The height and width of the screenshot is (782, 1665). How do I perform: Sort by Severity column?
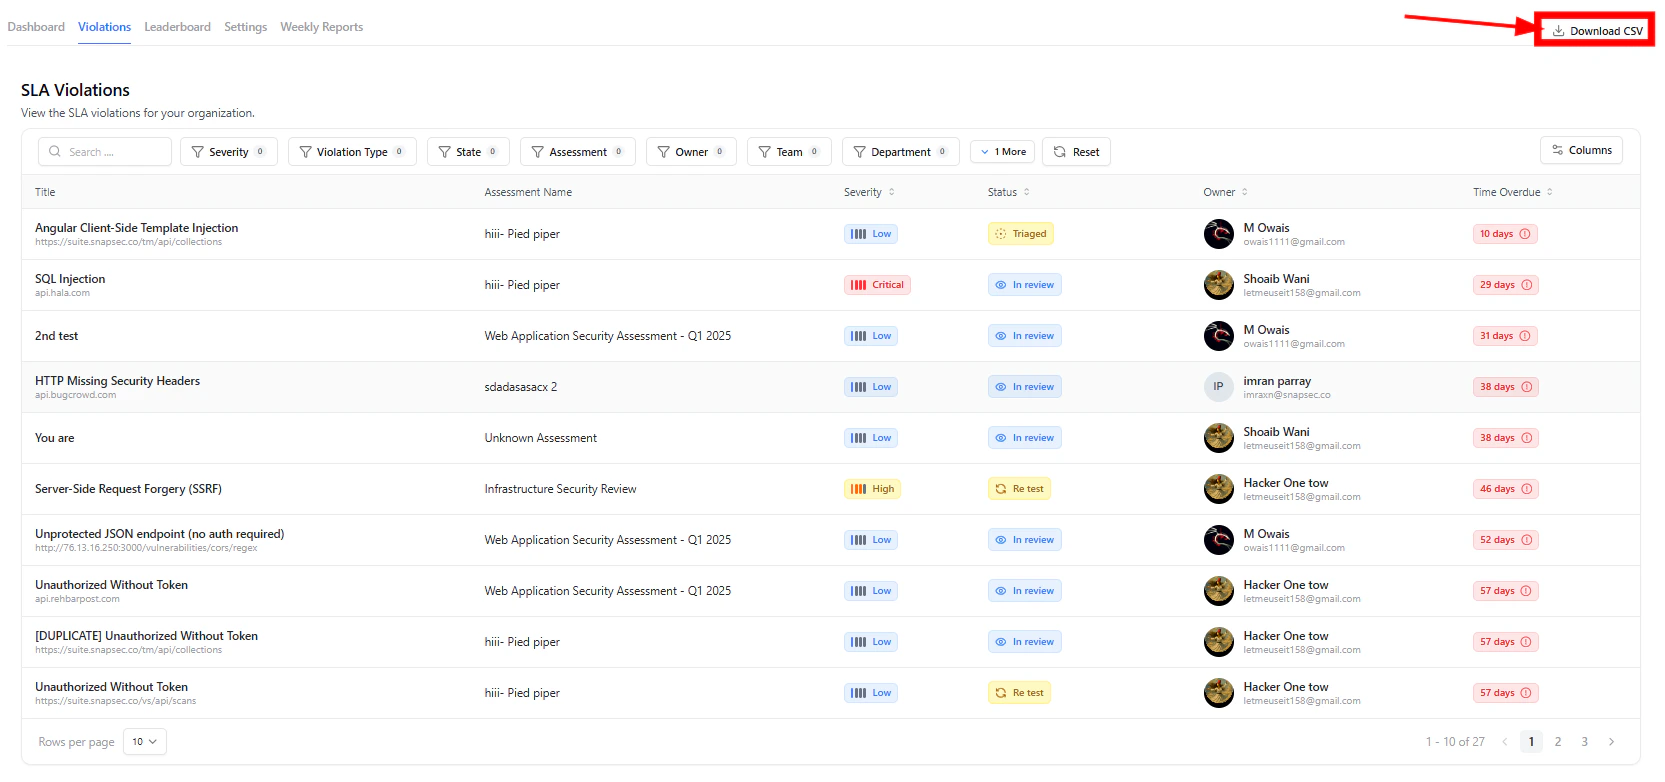869,192
